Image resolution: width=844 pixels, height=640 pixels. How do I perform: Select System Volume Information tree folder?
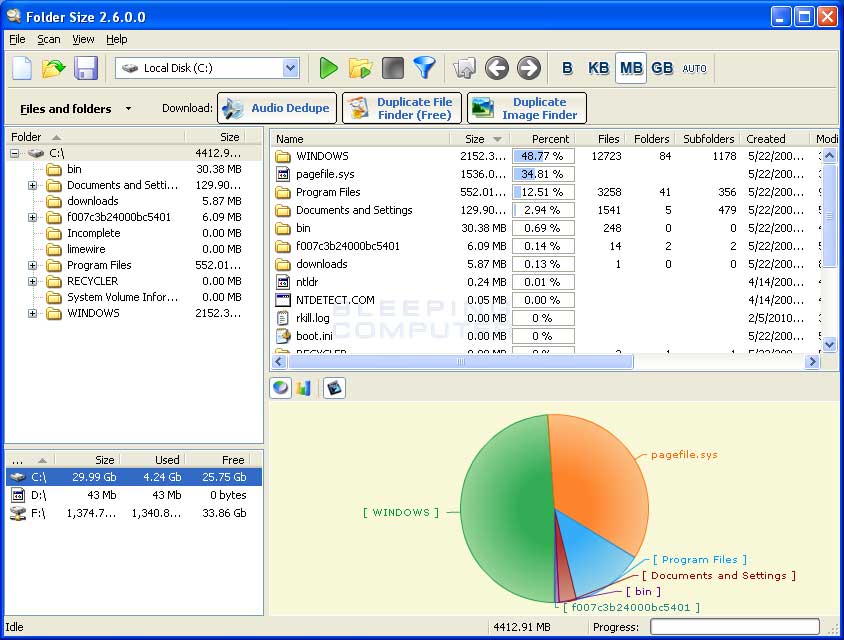tap(122, 297)
